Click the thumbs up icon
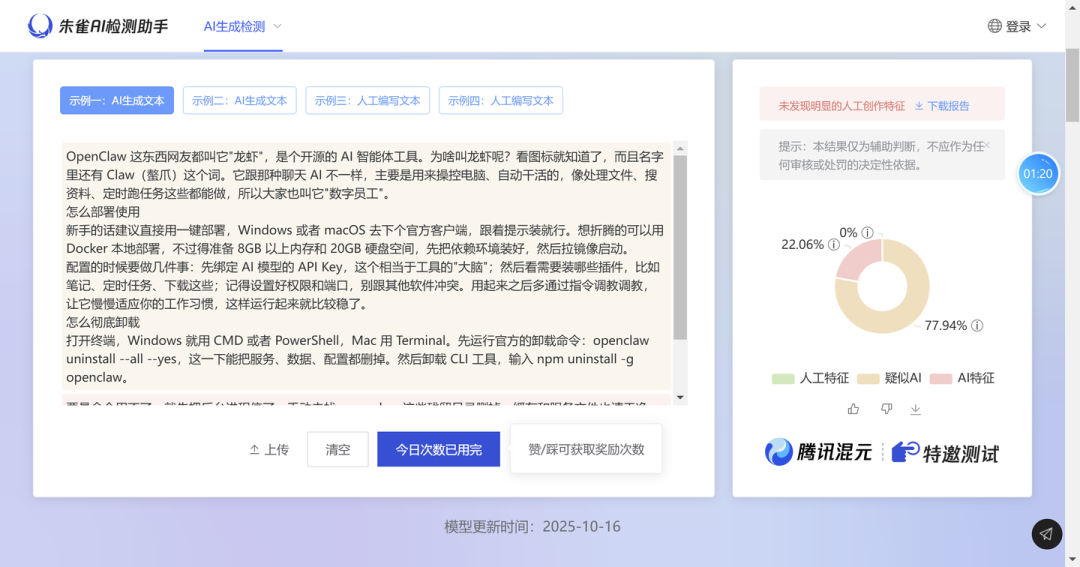Image resolution: width=1080 pixels, height=567 pixels. tap(853, 409)
